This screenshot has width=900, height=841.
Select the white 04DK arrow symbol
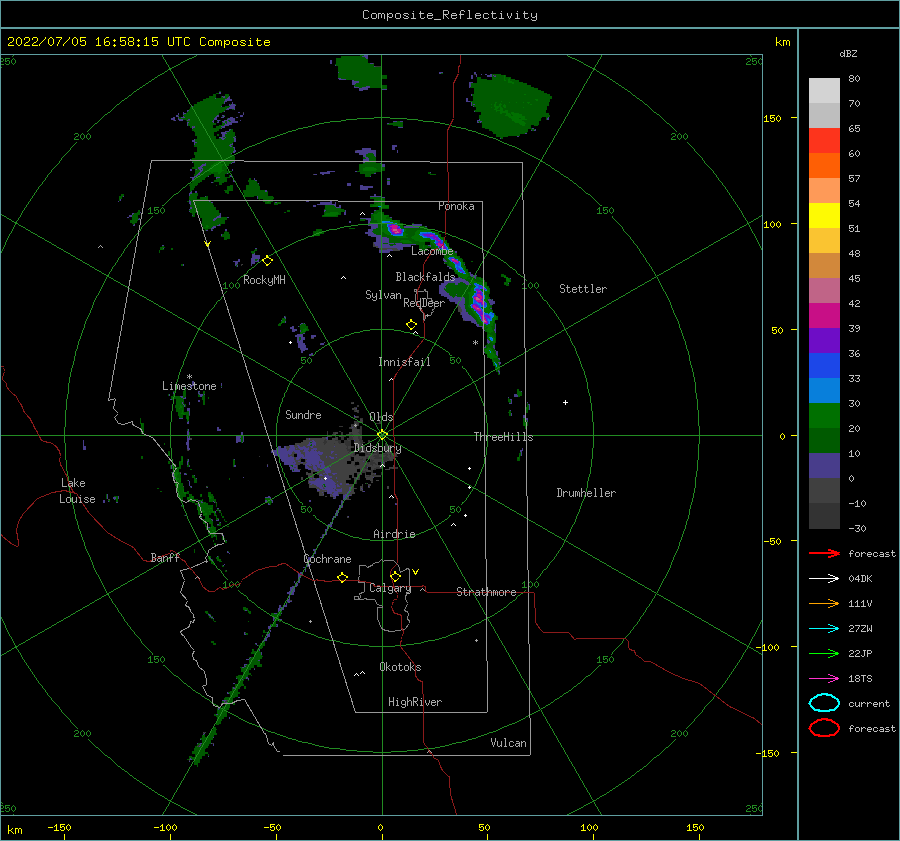pos(824,579)
